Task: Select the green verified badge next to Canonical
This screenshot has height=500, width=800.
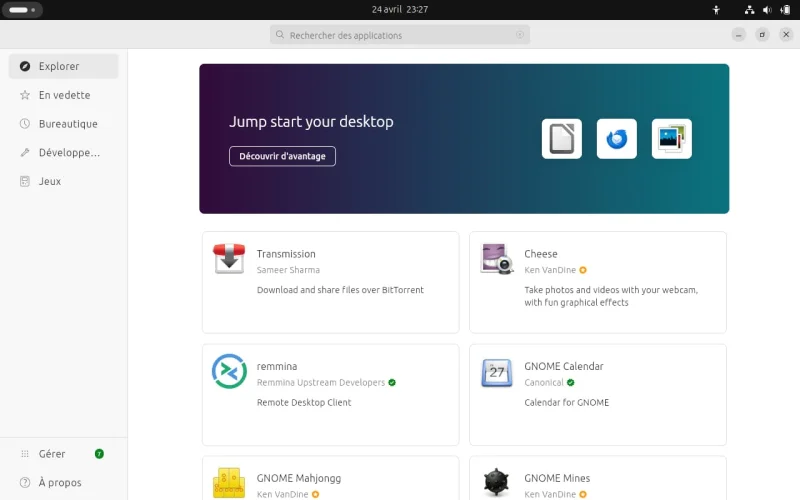Action: pos(570,383)
